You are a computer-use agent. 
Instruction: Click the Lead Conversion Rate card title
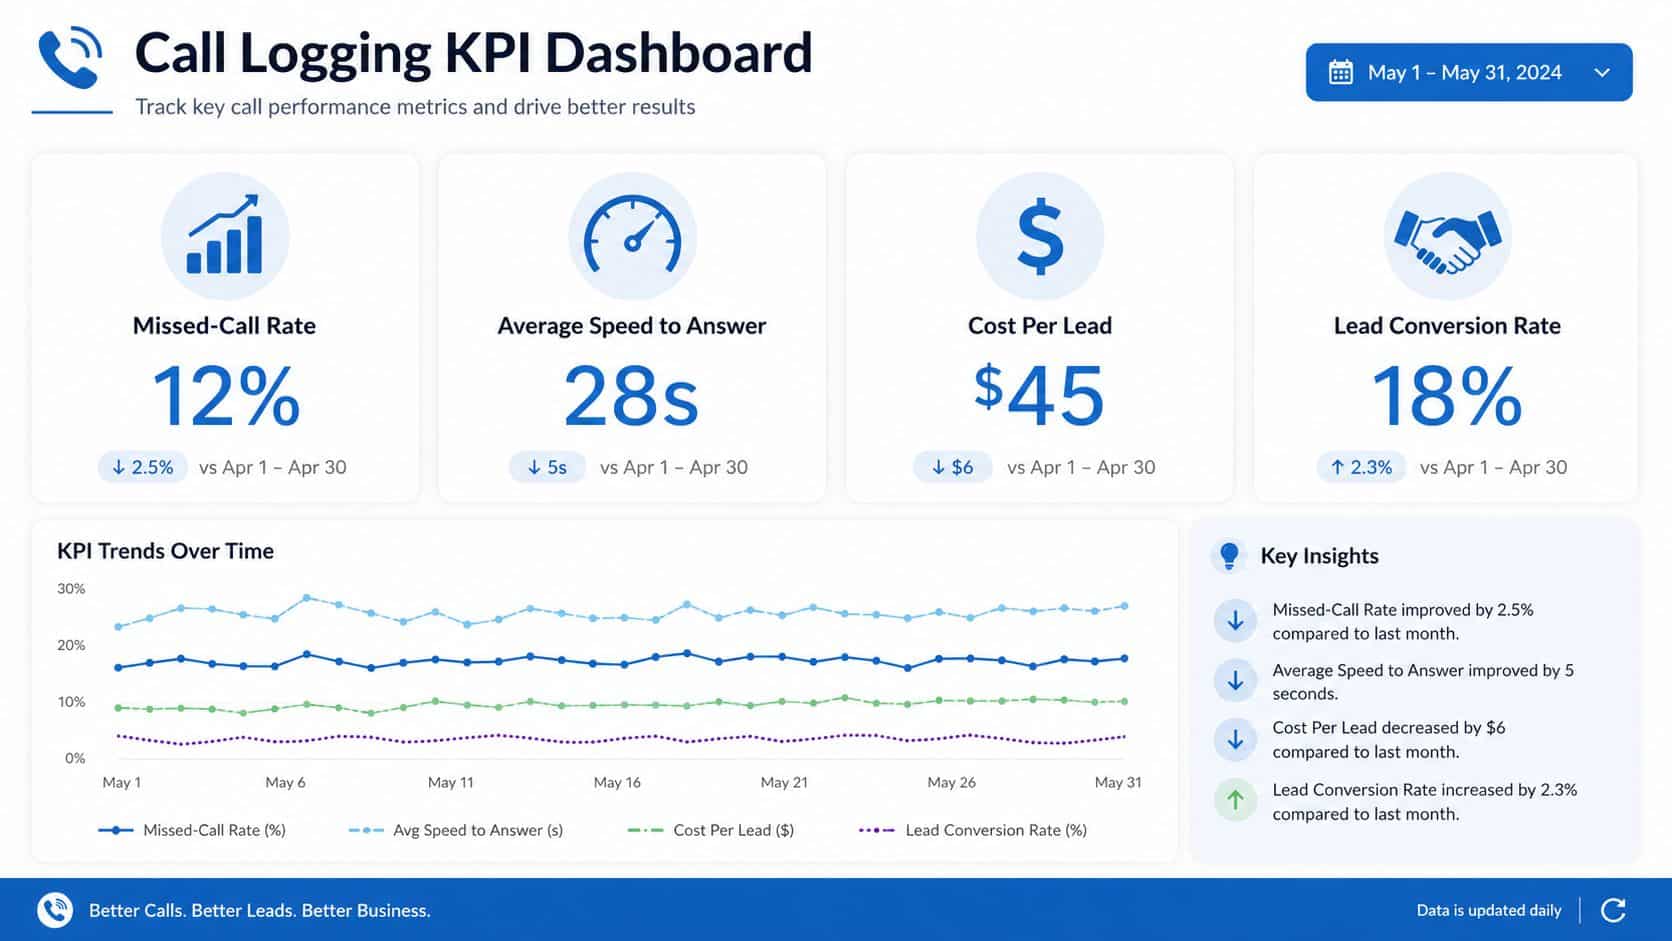(1447, 326)
